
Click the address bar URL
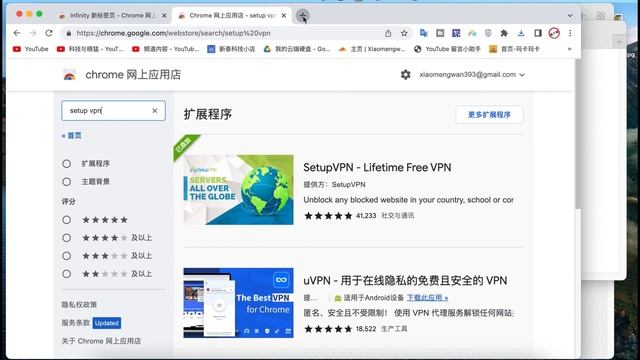[173, 33]
